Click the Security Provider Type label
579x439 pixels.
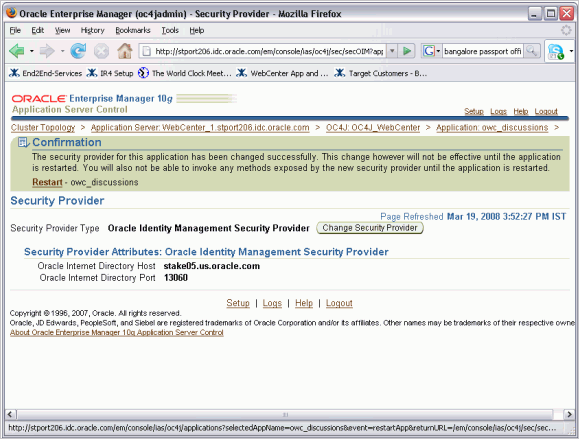point(55,228)
